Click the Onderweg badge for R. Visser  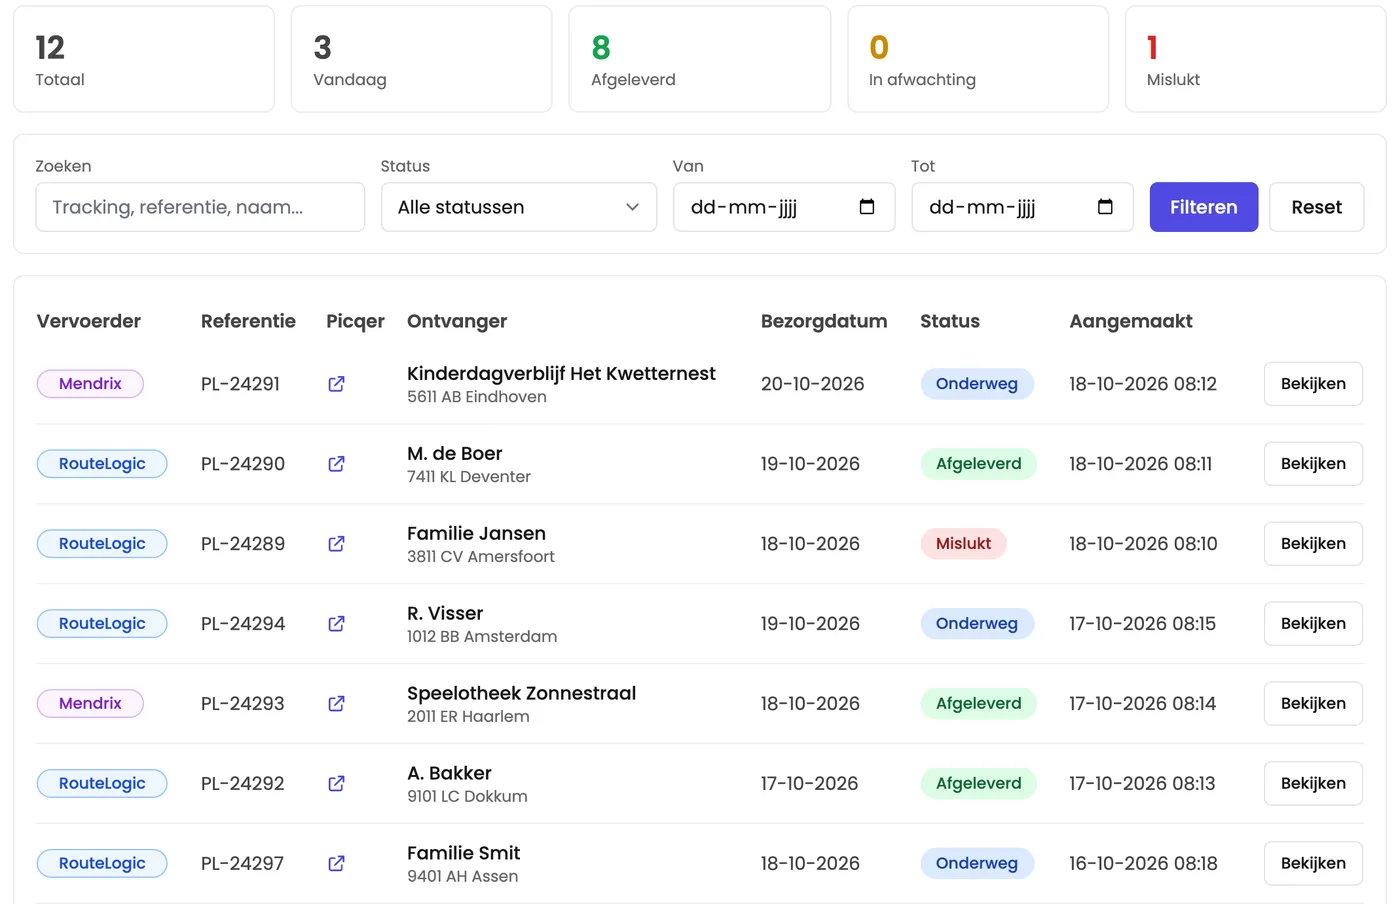tap(977, 624)
